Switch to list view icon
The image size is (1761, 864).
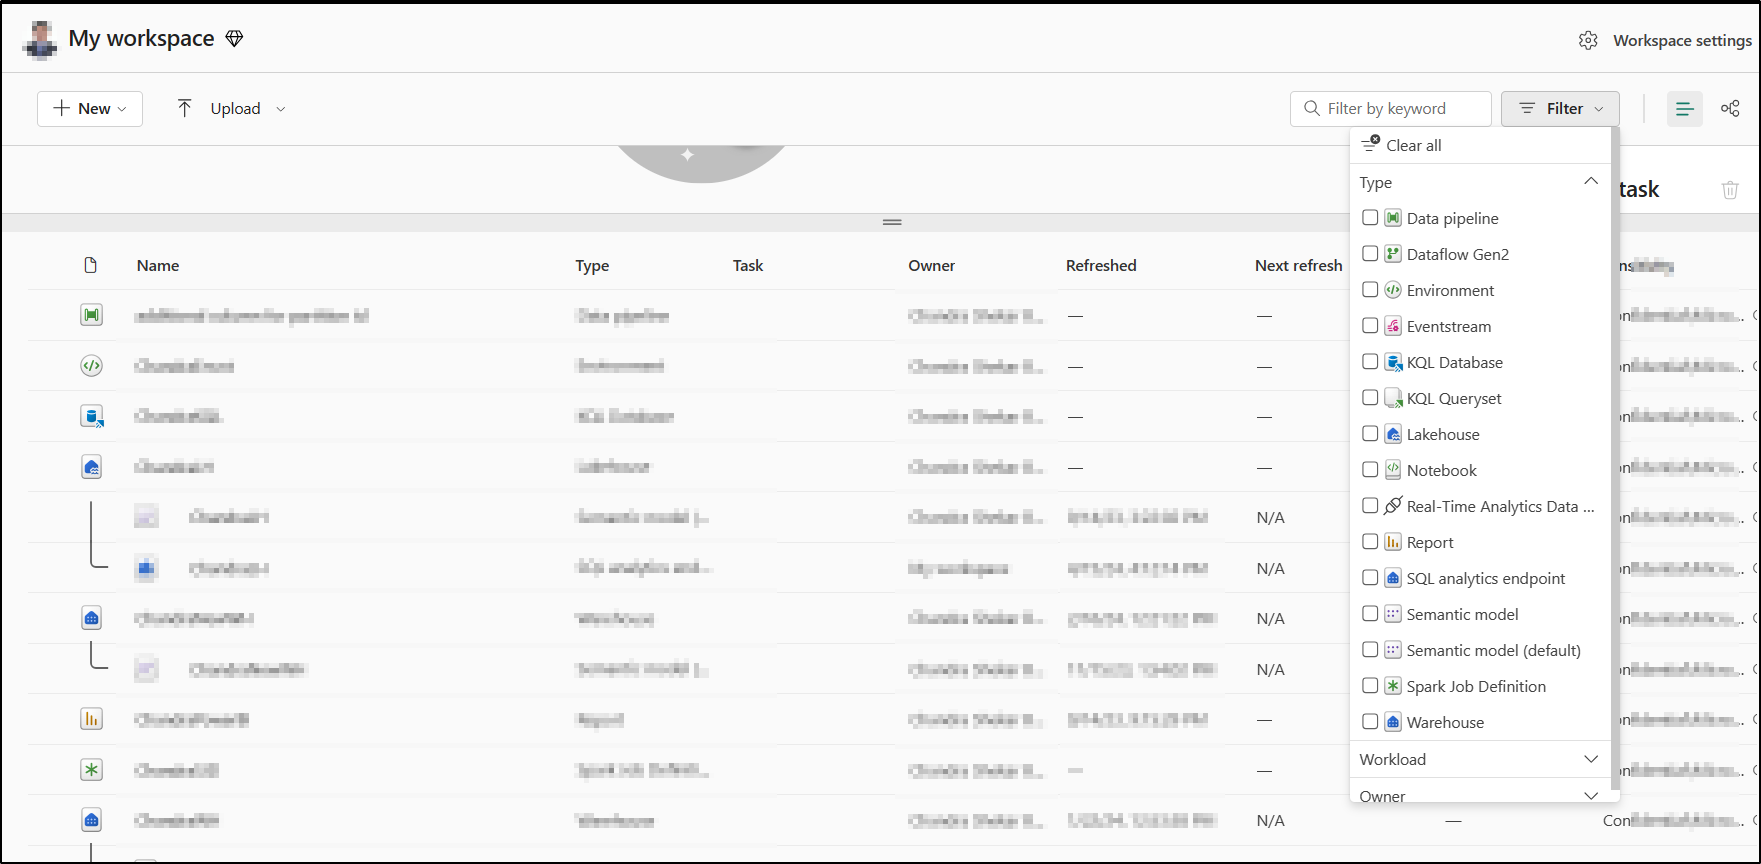click(x=1684, y=109)
